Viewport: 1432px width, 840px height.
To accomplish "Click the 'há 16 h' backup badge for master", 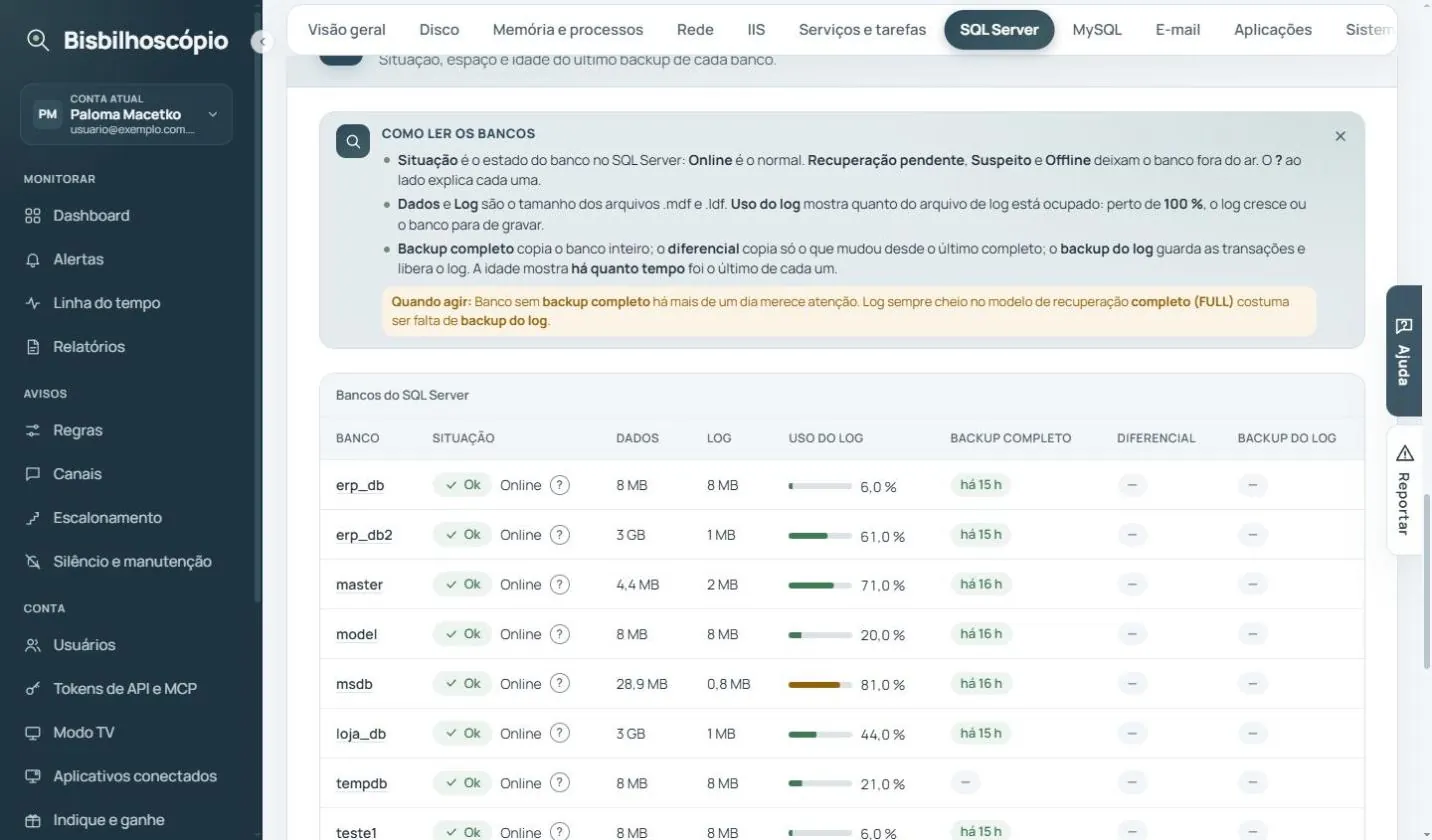I will point(981,584).
